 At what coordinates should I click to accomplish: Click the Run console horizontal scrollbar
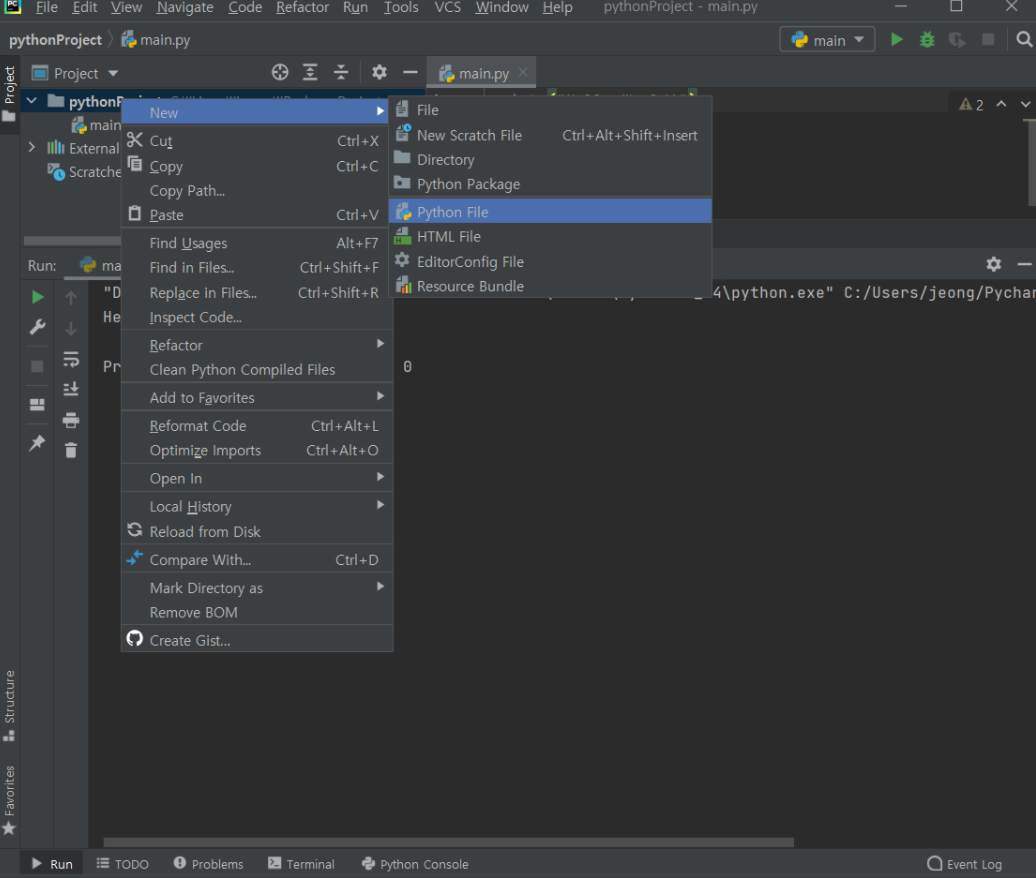449,842
